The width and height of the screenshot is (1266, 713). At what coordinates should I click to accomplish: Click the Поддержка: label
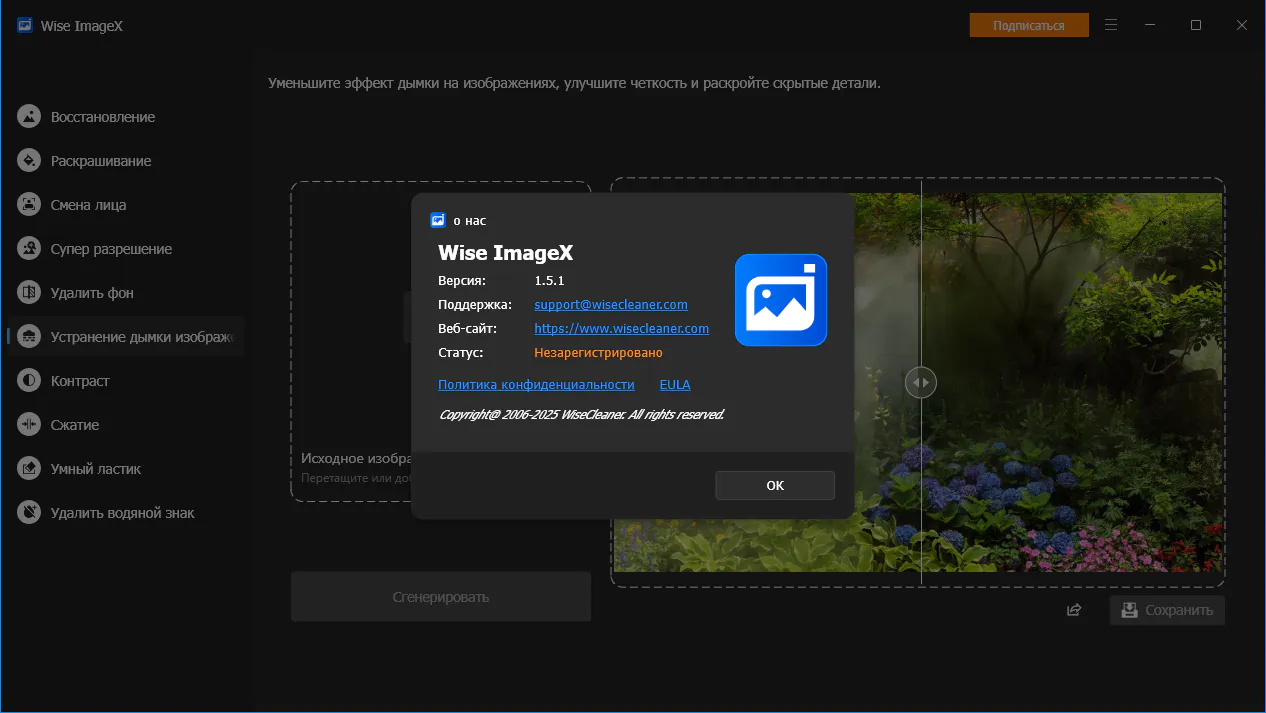[x=475, y=304]
